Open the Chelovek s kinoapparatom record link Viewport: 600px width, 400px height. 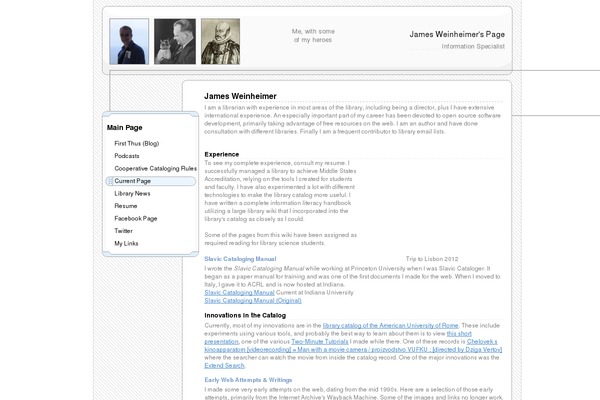[353, 349]
